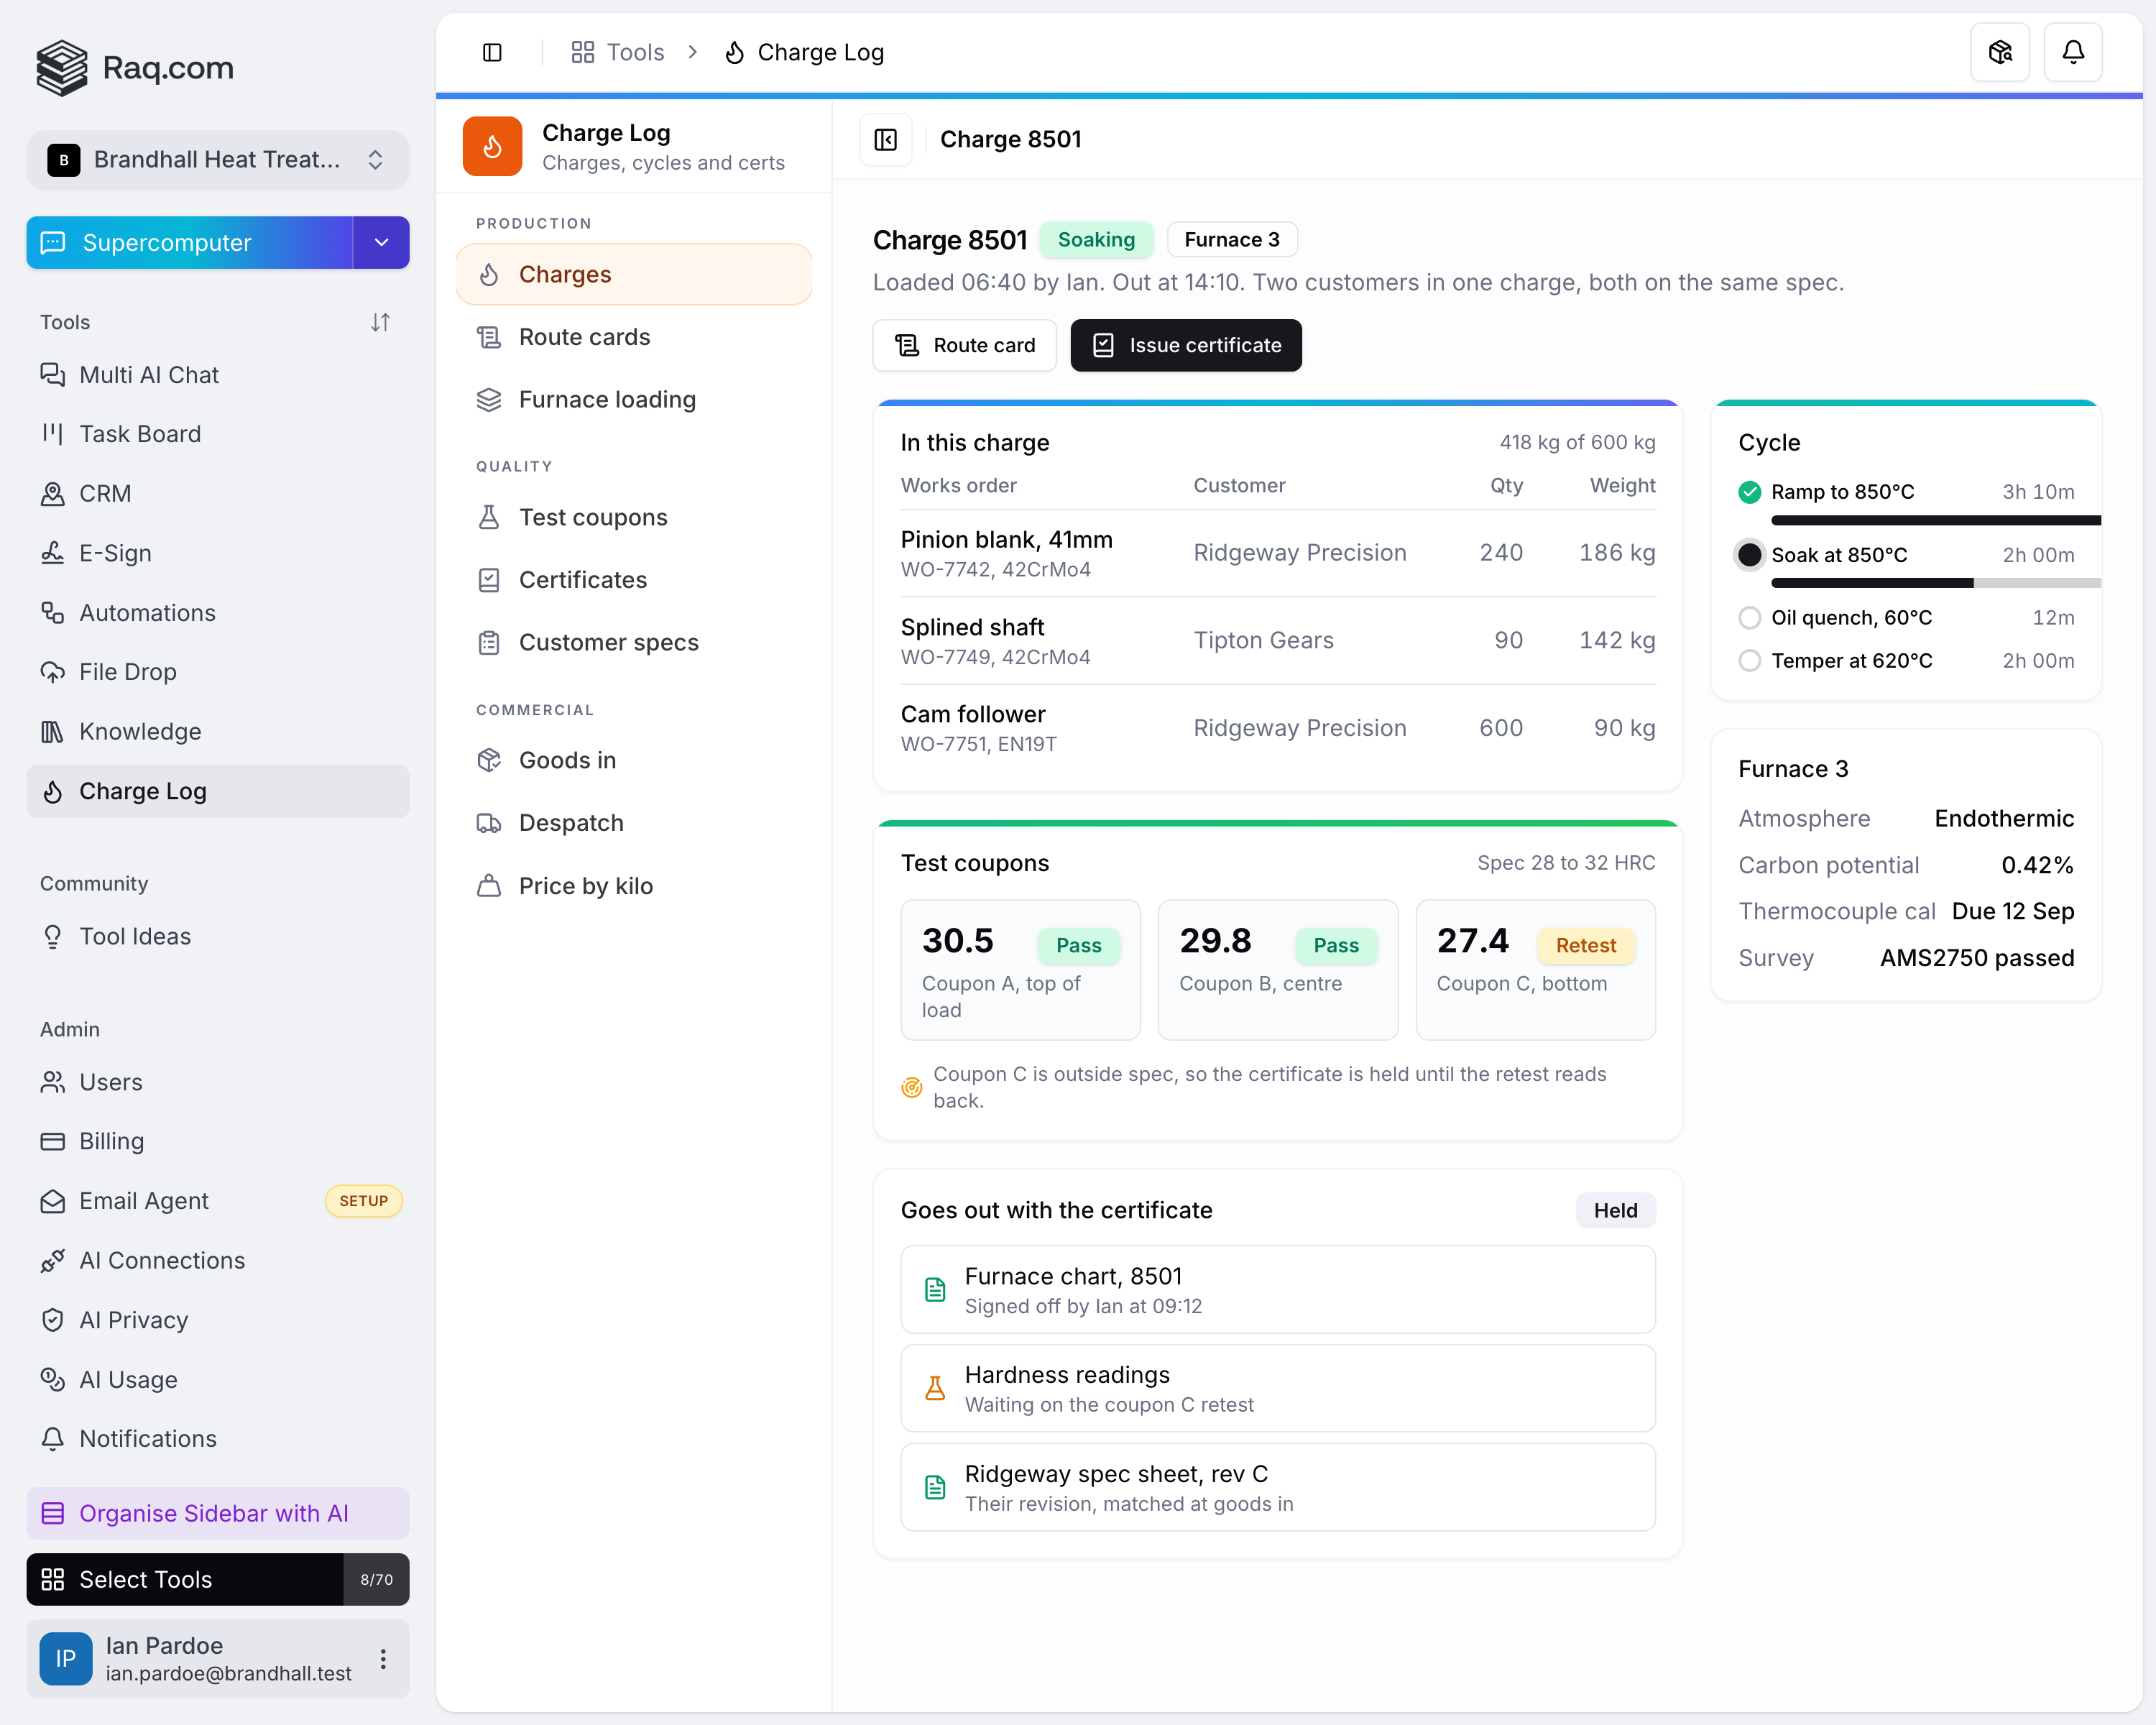The image size is (2156, 1725).
Task: Click the Issue certificate button
Action: [1186, 346]
